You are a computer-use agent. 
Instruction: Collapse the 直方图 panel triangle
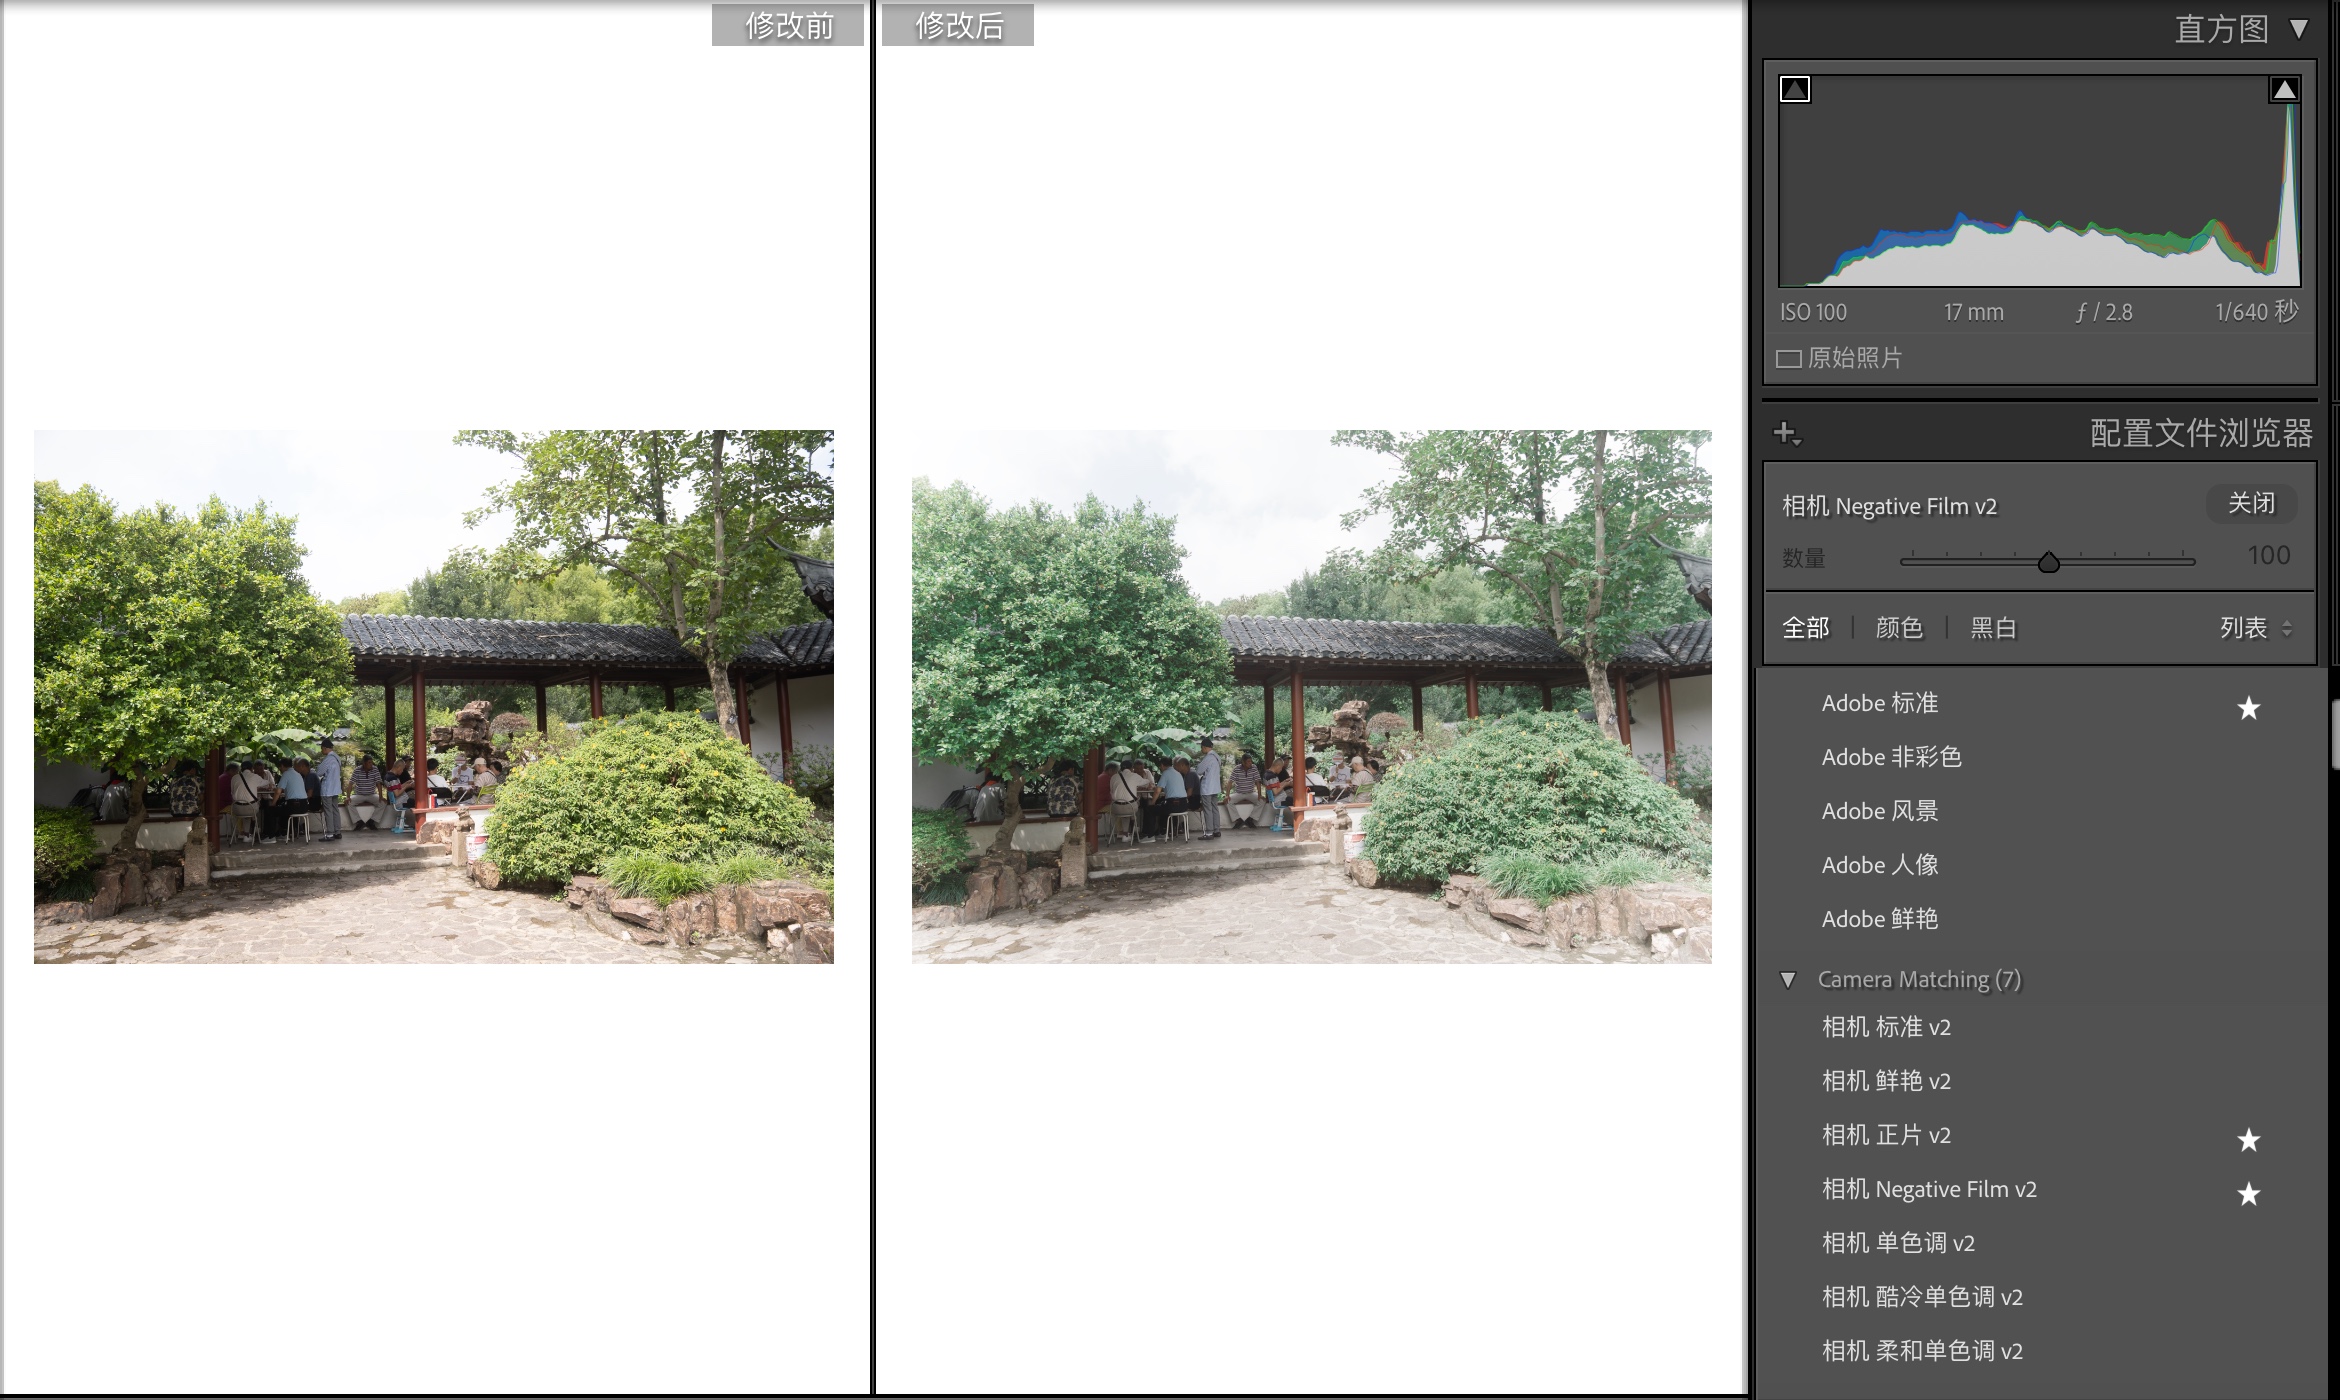(2299, 29)
